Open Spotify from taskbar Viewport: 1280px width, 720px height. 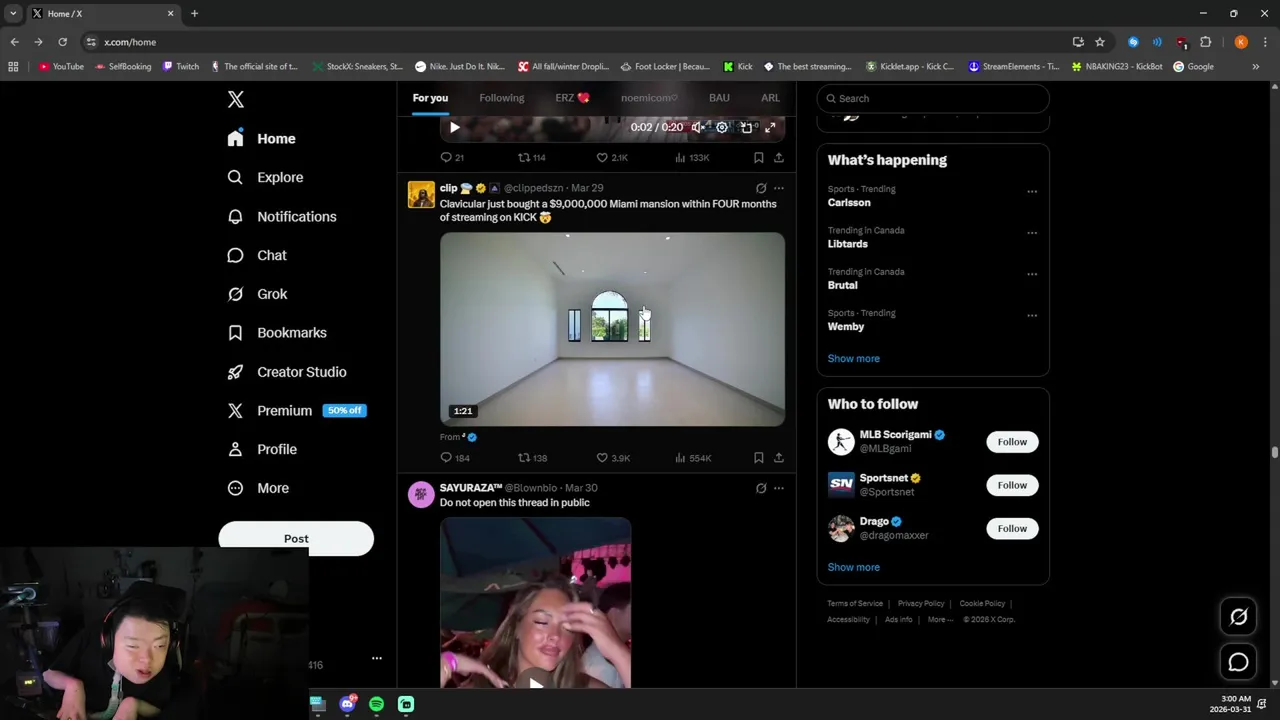377,704
